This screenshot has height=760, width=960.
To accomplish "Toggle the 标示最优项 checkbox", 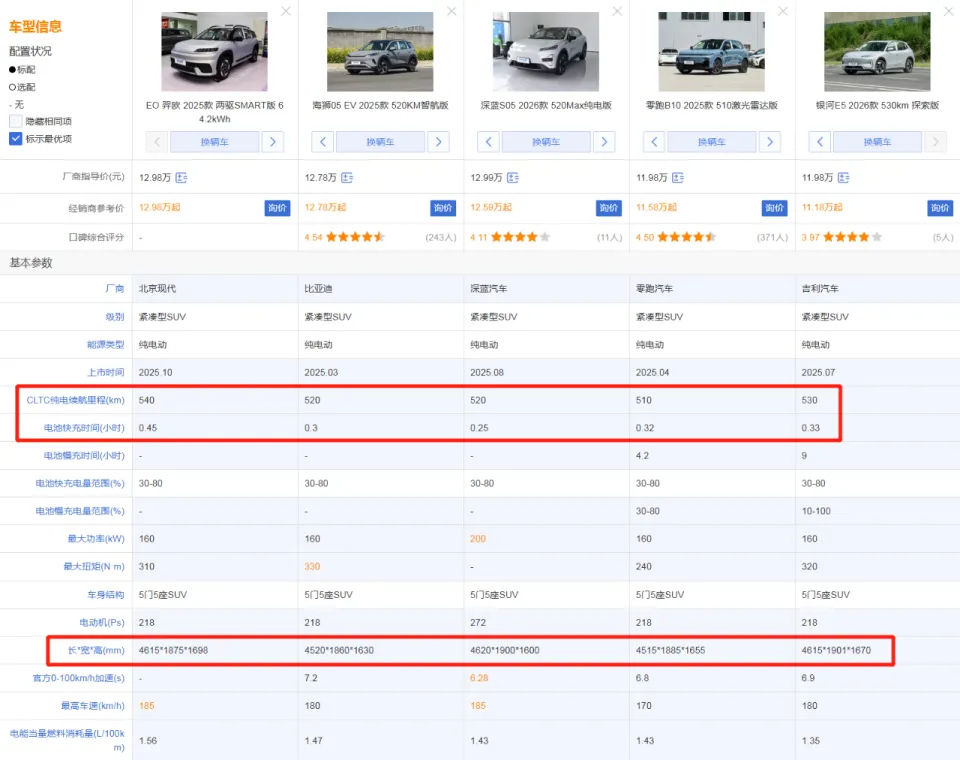I will (x=16, y=139).
